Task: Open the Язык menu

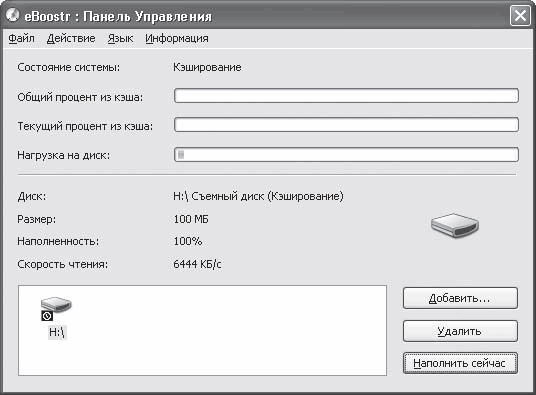Action: click(120, 38)
